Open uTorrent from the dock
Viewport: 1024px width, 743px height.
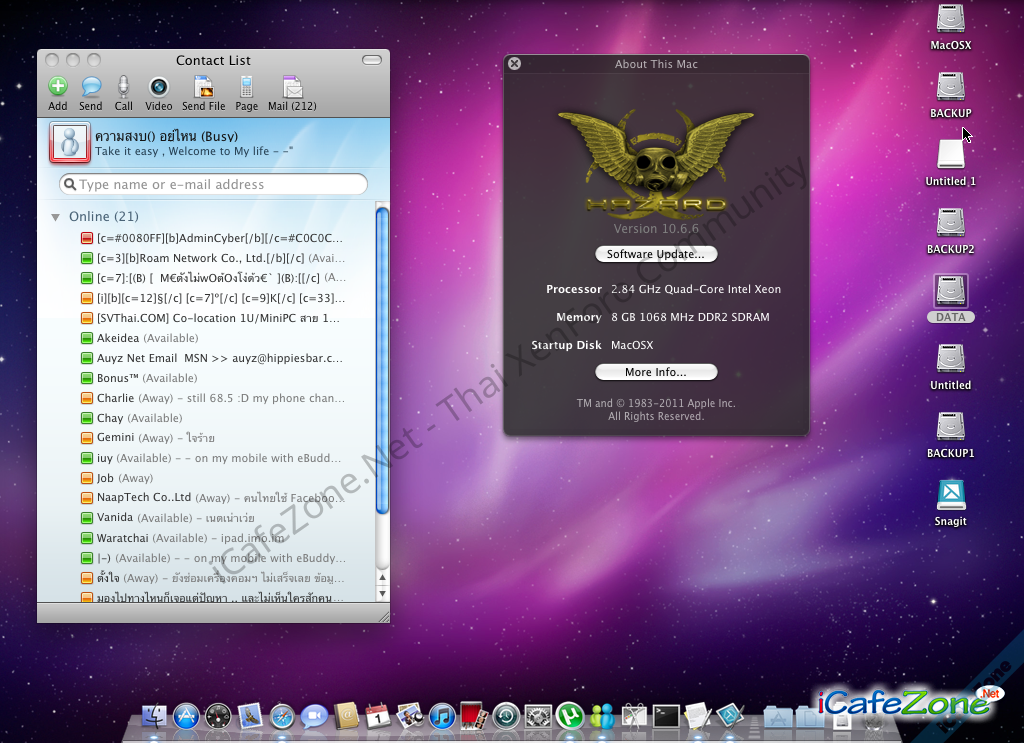point(570,716)
